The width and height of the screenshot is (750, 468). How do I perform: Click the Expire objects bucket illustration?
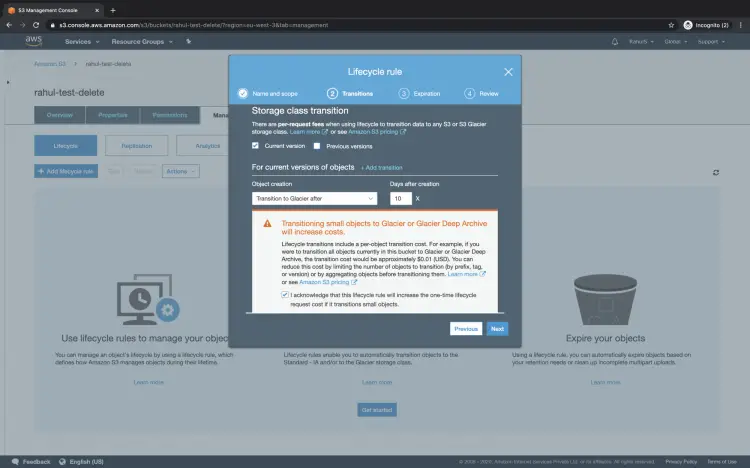pyautogui.click(x=605, y=300)
